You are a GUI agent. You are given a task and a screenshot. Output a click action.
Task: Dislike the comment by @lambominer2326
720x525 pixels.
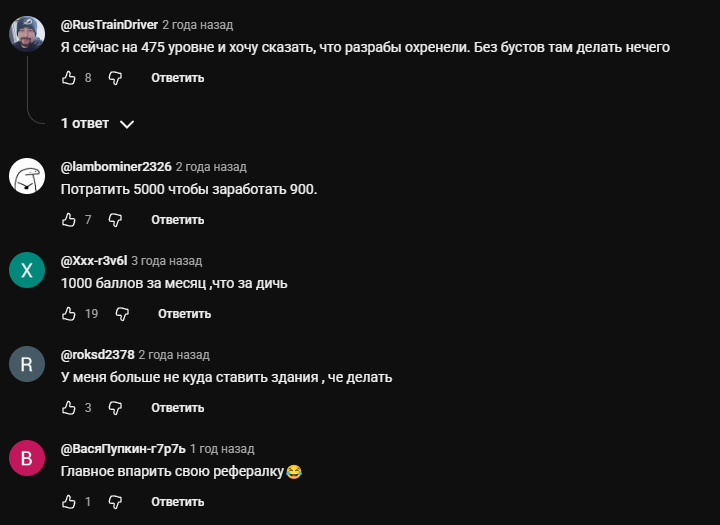[x=115, y=219]
